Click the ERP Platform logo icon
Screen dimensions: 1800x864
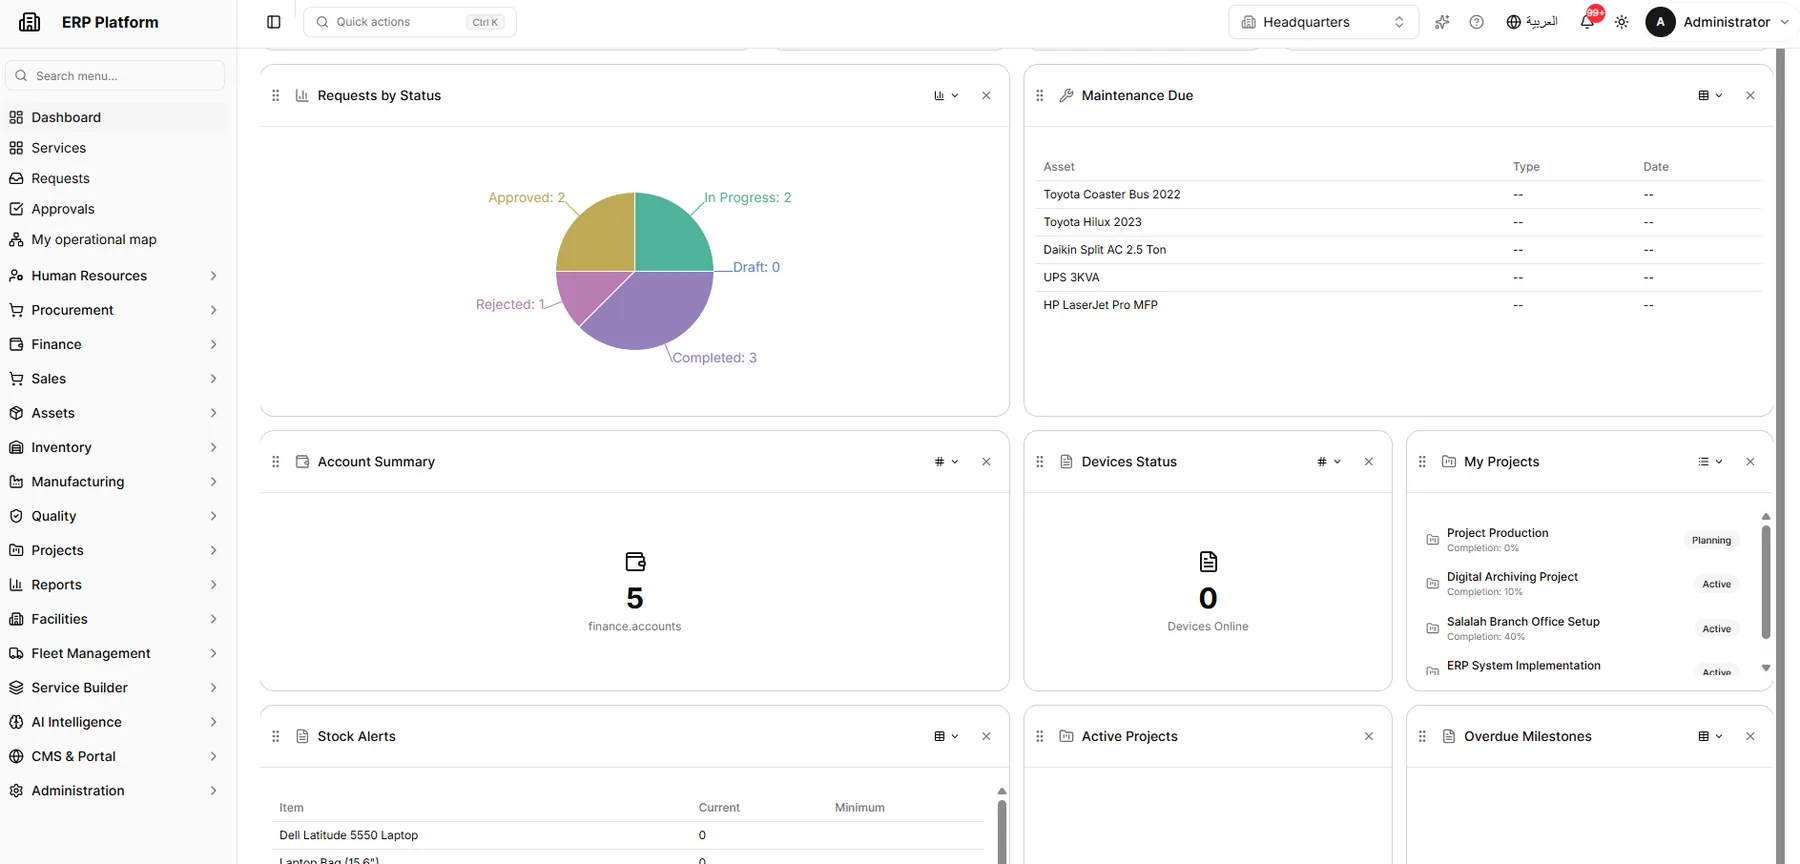click(30, 22)
